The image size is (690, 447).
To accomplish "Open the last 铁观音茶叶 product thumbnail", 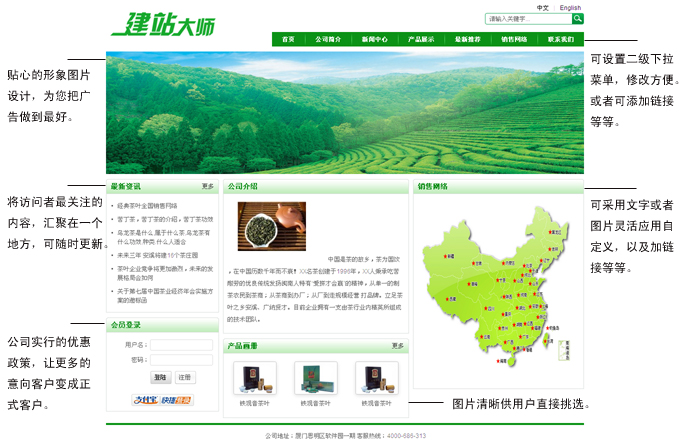I will (x=377, y=378).
